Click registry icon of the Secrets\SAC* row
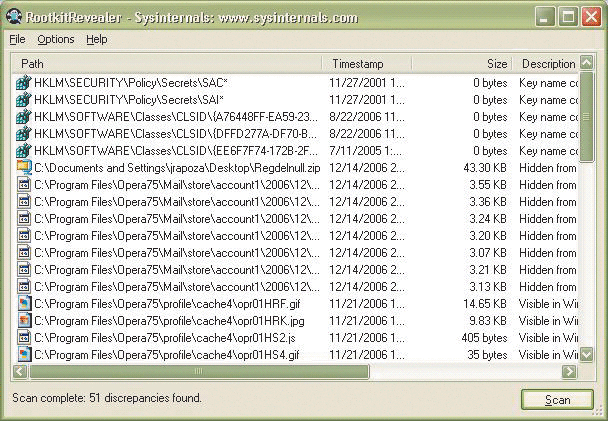608x421 pixels. pos(24,83)
